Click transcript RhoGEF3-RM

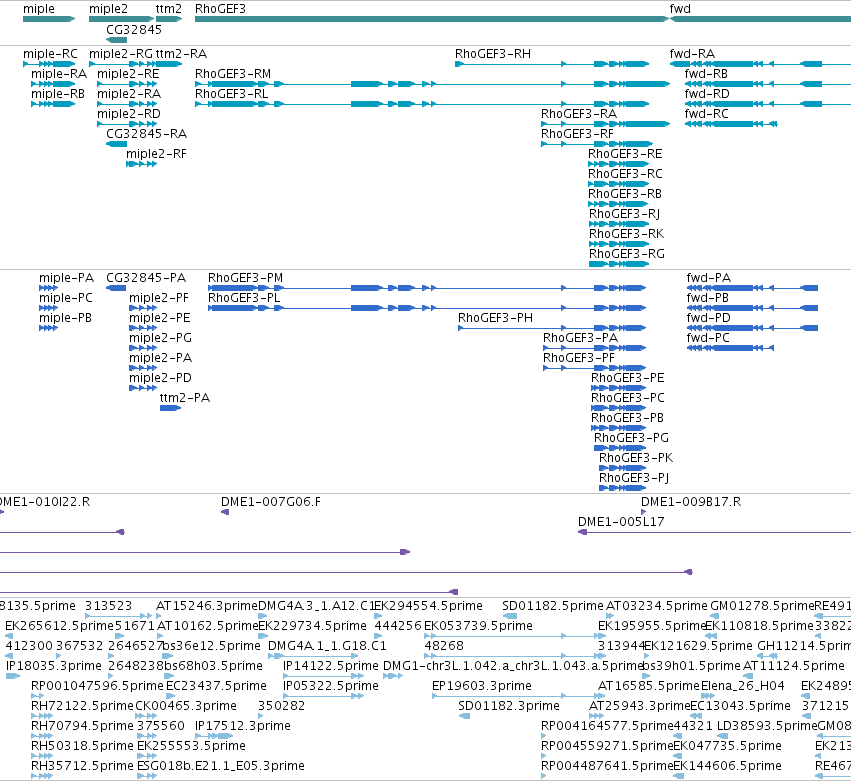[432, 84]
